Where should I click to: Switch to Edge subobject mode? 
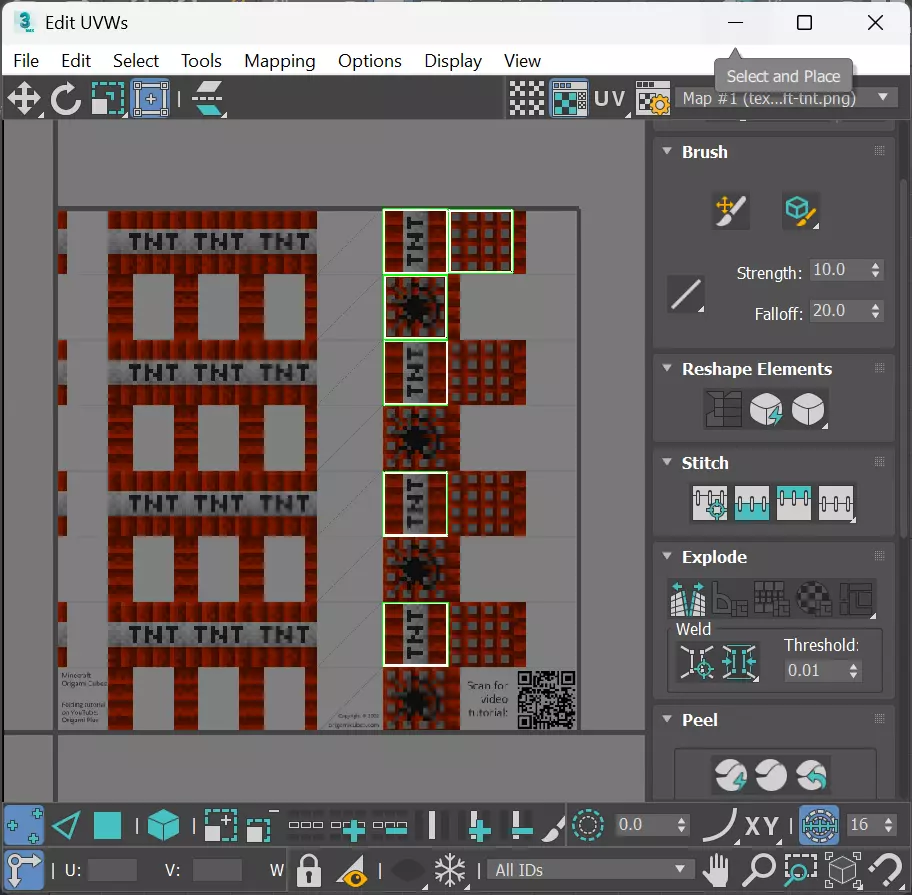click(66, 825)
